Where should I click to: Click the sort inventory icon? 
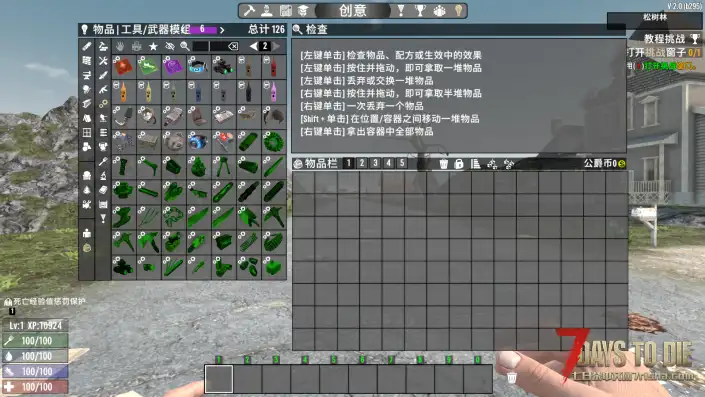(x=475, y=164)
